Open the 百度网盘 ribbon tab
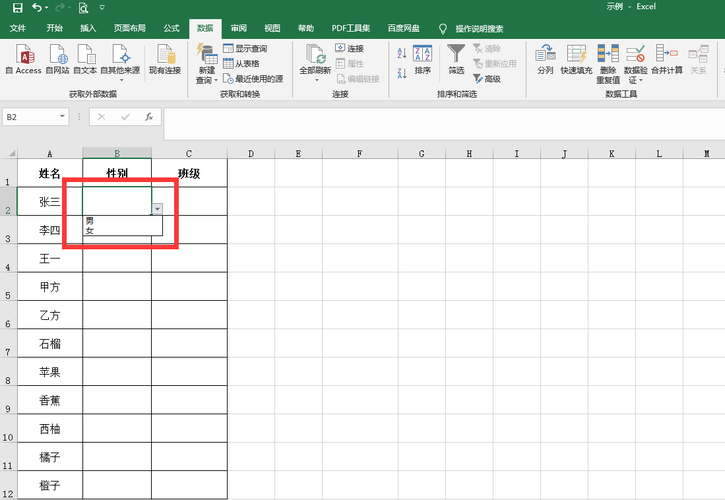725x500 pixels. [404, 28]
